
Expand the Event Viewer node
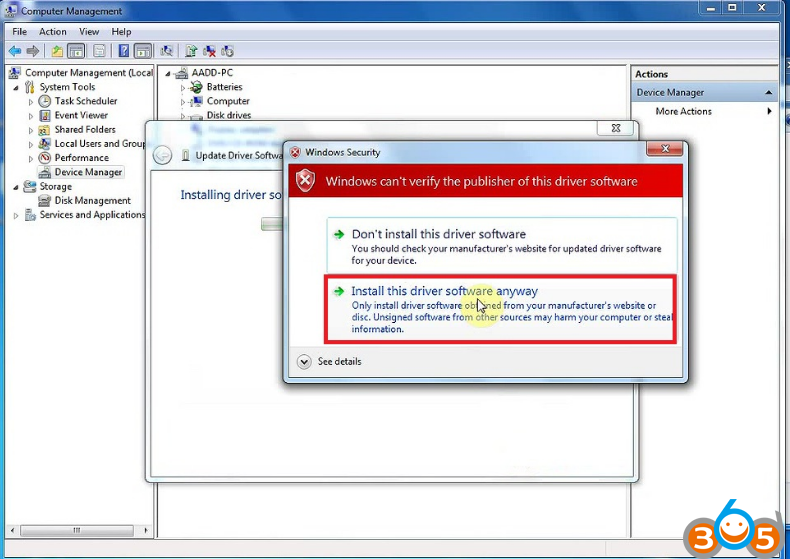tap(31, 116)
